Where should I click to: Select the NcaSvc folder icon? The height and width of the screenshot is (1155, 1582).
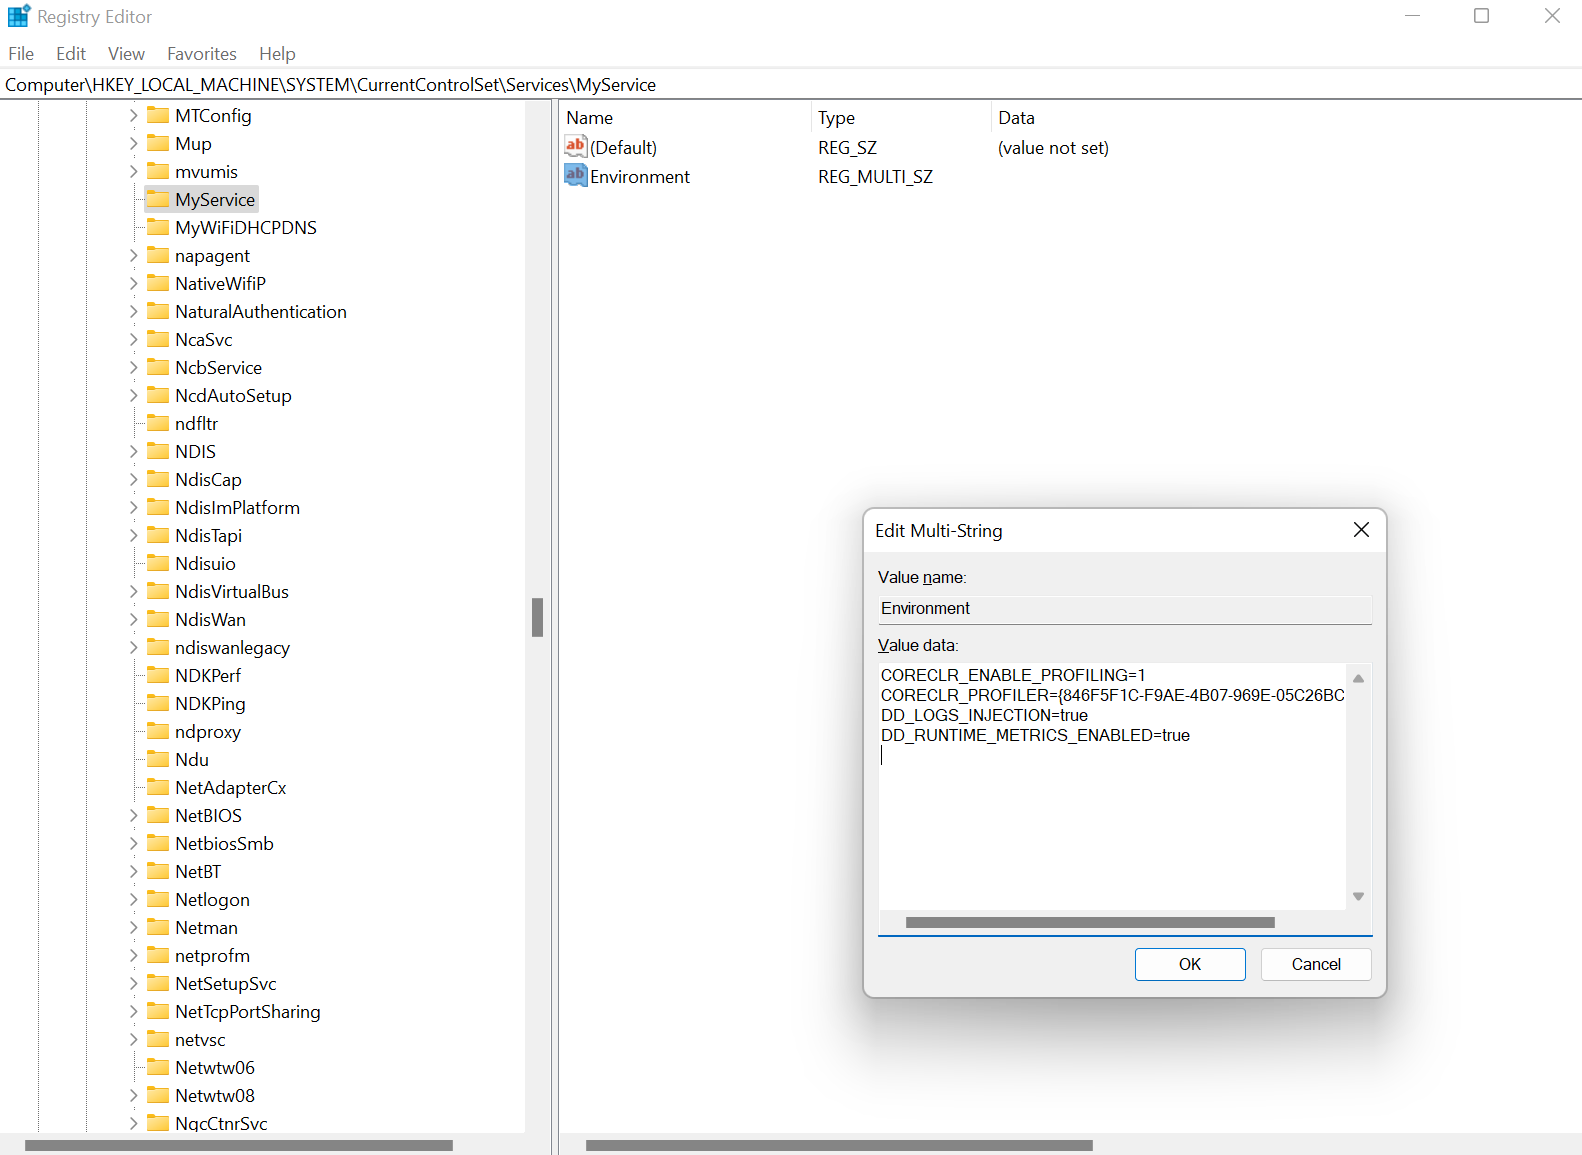tap(158, 339)
